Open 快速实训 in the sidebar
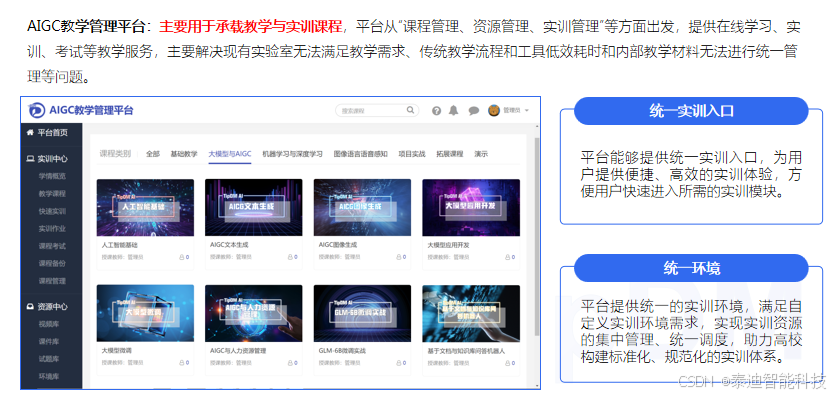Image resolution: width=838 pixels, height=397 pixels. (52, 211)
